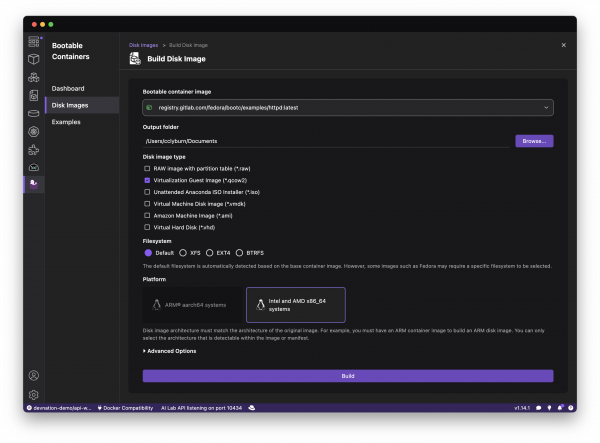Open the Extensions puzzle icon
This screenshot has height=443, width=600.
pos(34,149)
